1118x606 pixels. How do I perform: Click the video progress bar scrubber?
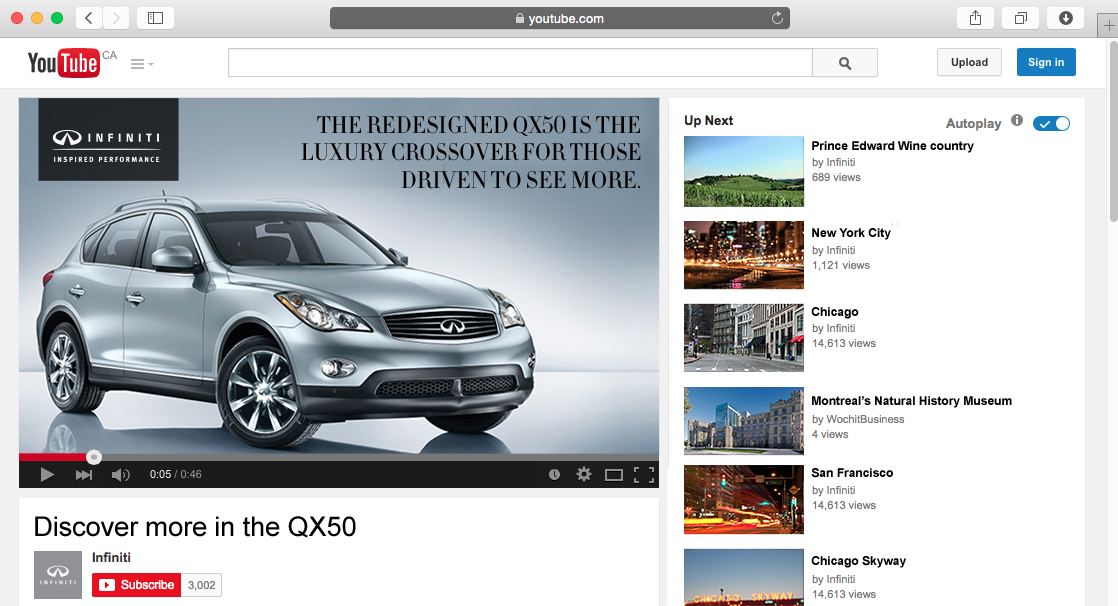(93, 457)
